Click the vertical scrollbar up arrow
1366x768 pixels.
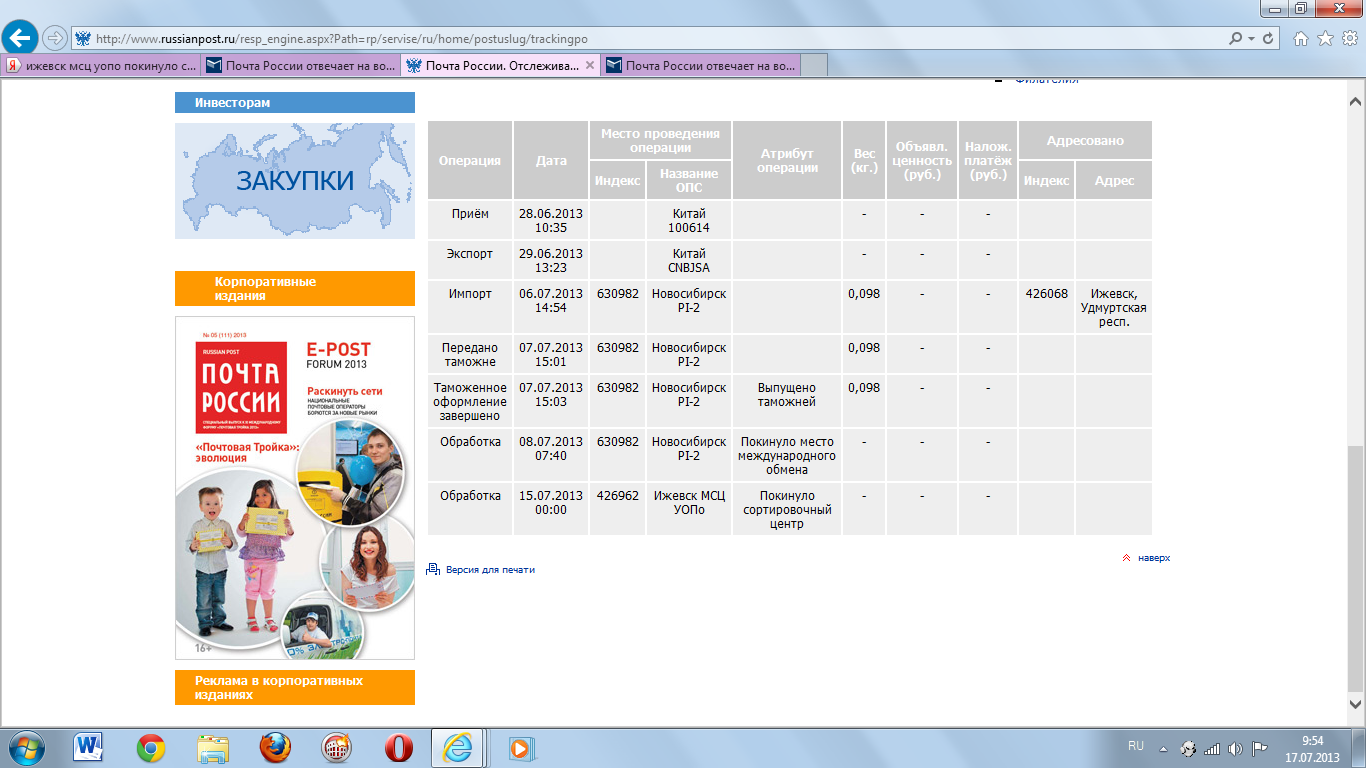(x=1356, y=102)
